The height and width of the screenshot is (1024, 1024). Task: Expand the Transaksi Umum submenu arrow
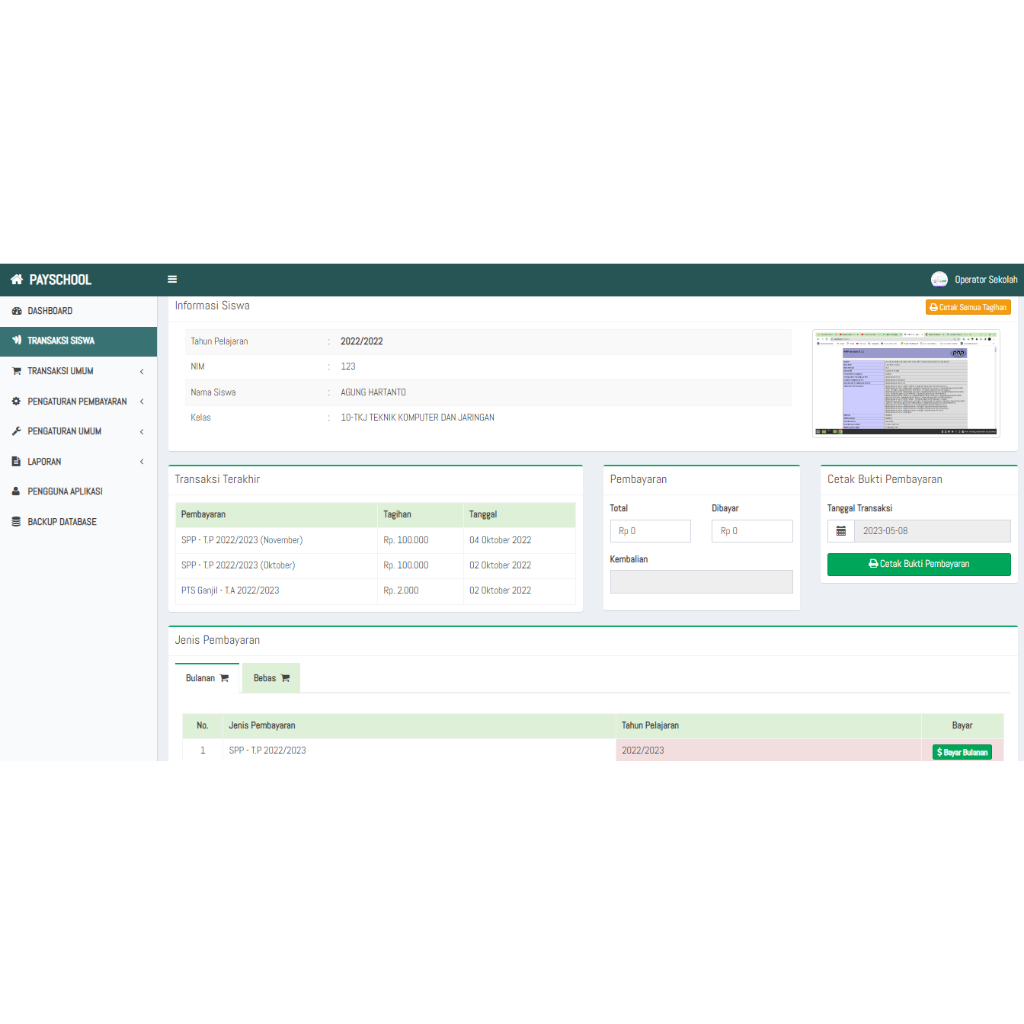tap(142, 372)
